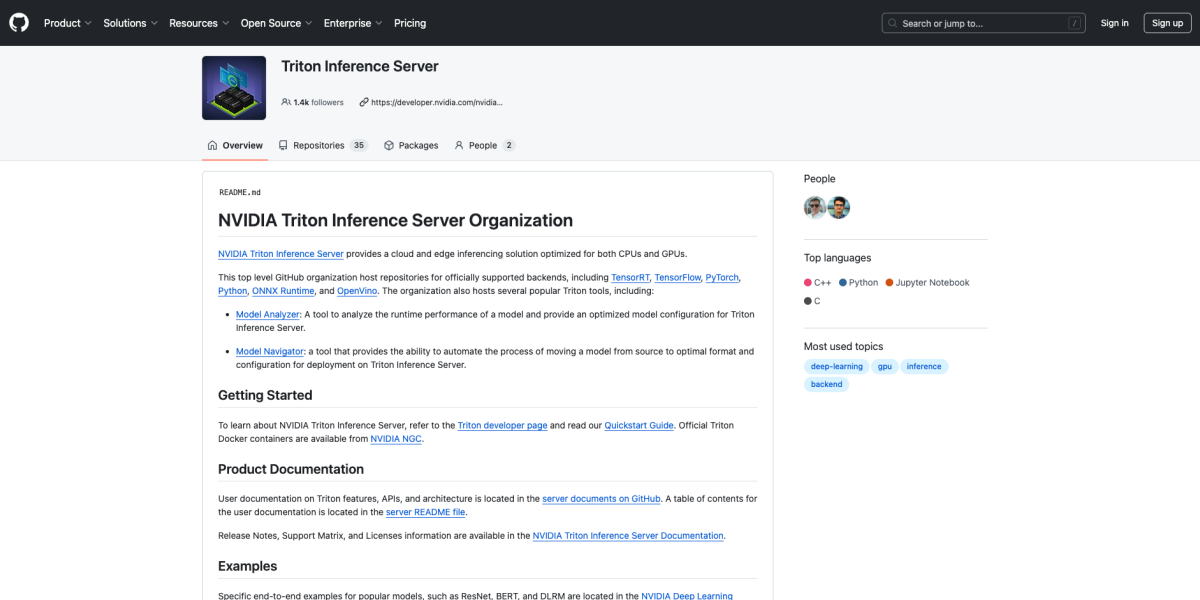Expand the Solutions dropdown menu

[x=130, y=23]
